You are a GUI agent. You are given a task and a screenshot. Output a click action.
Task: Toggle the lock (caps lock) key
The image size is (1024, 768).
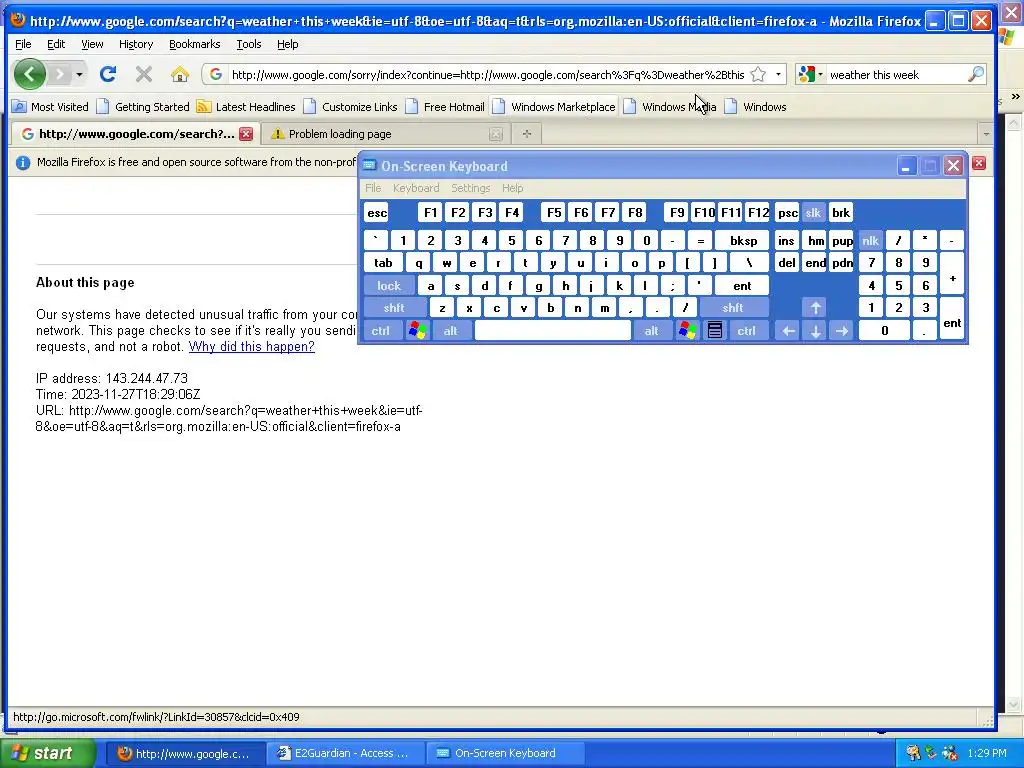click(389, 285)
